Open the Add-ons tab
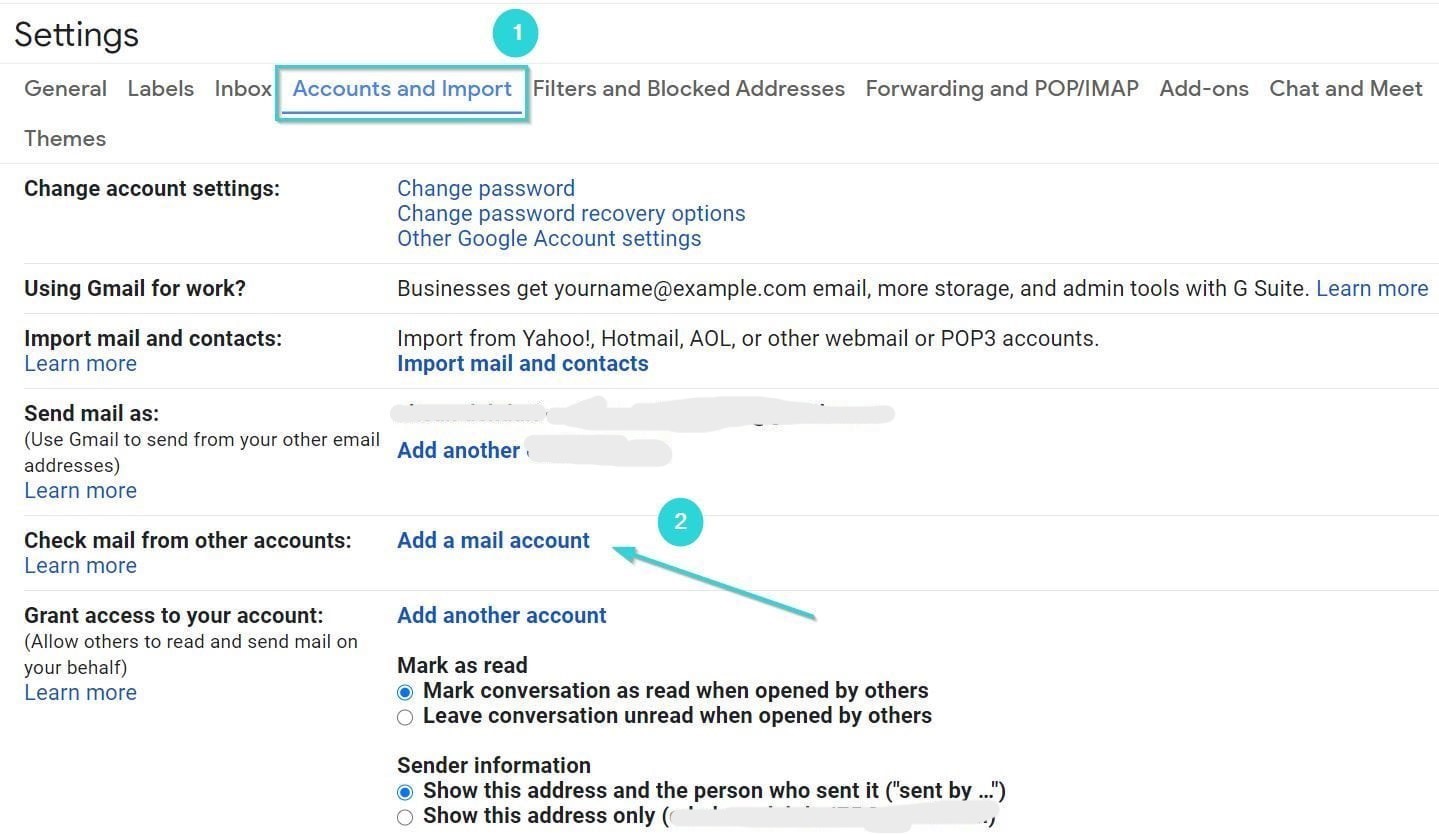 pos(1204,89)
